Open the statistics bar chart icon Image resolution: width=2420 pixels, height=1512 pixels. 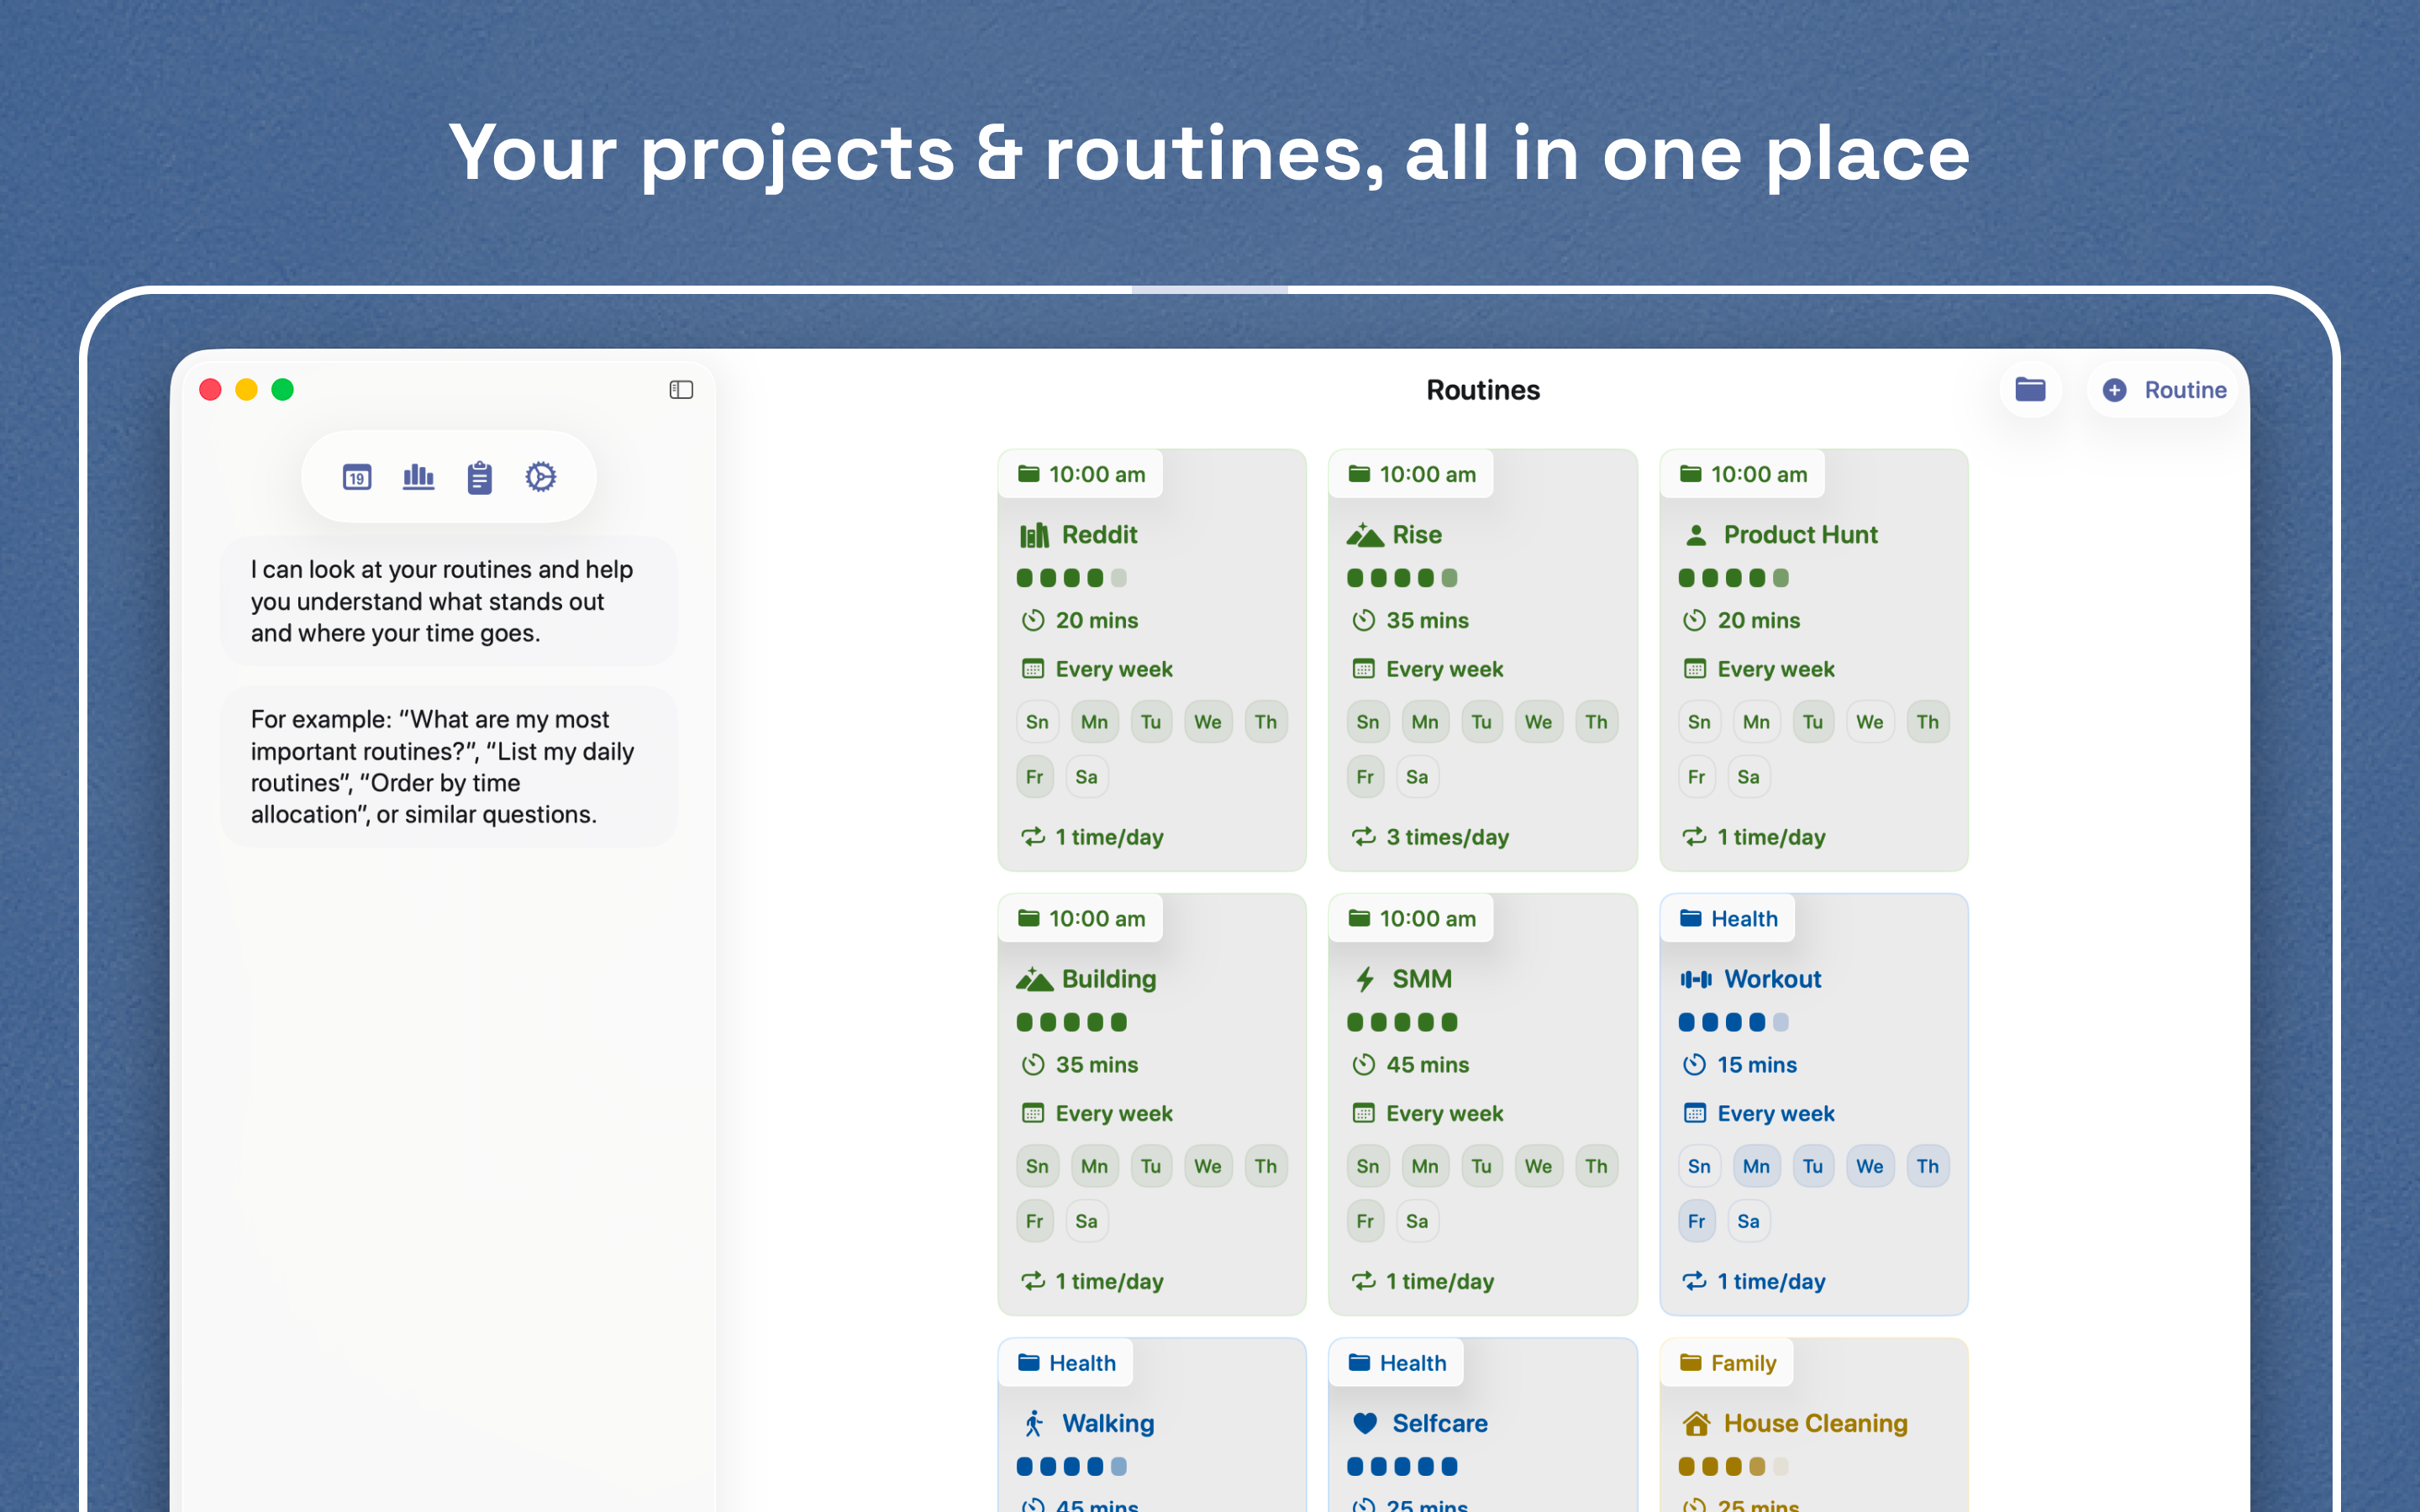(418, 477)
